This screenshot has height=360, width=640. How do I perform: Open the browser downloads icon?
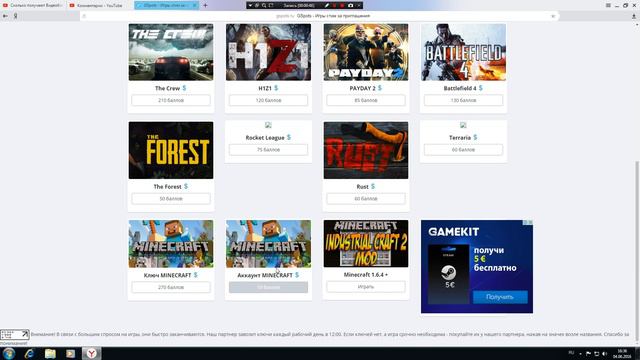pos(634,16)
